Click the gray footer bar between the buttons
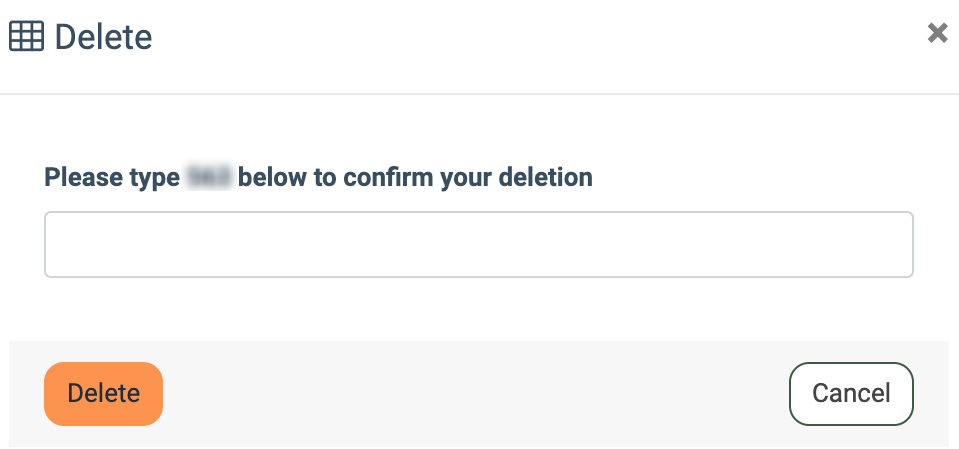Image resolution: width=959 pixels, height=449 pixels. (x=475, y=393)
